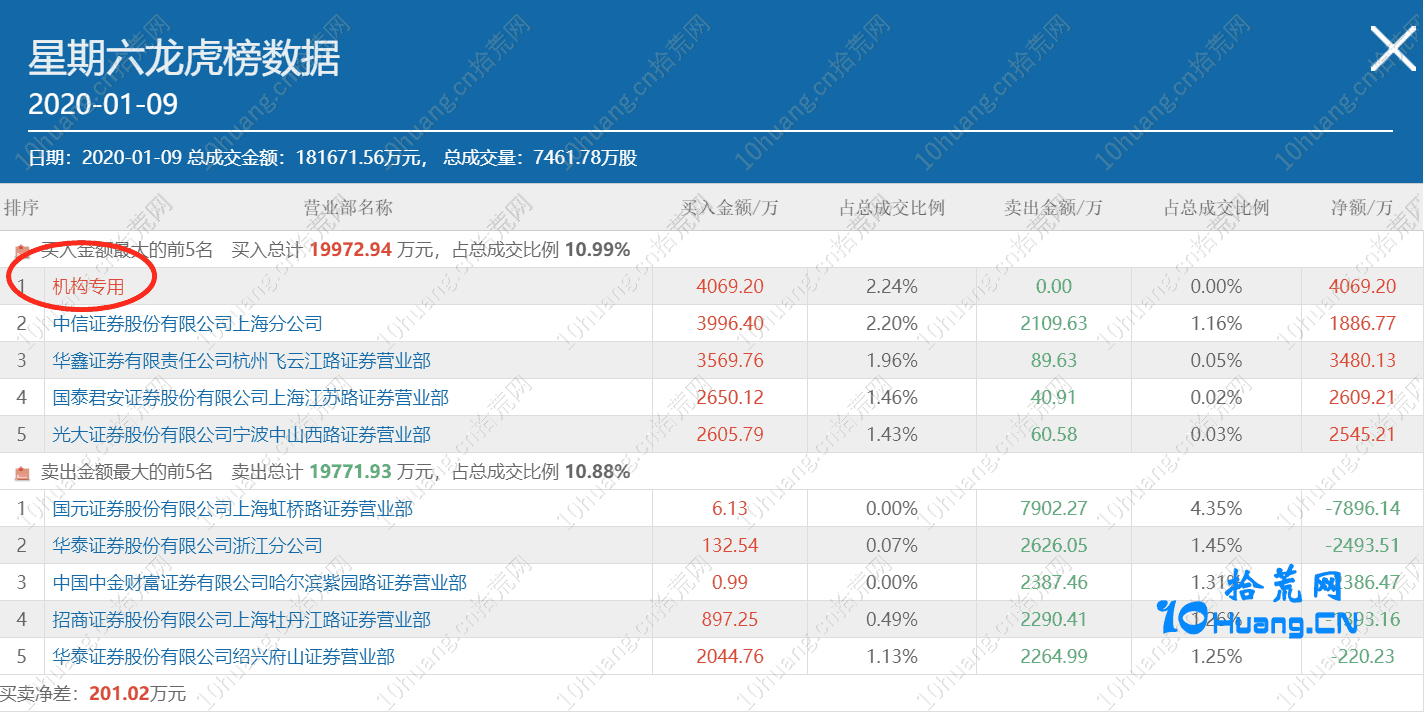Select the sell amount 2387.46 cell

click(x=1053, y=583)
